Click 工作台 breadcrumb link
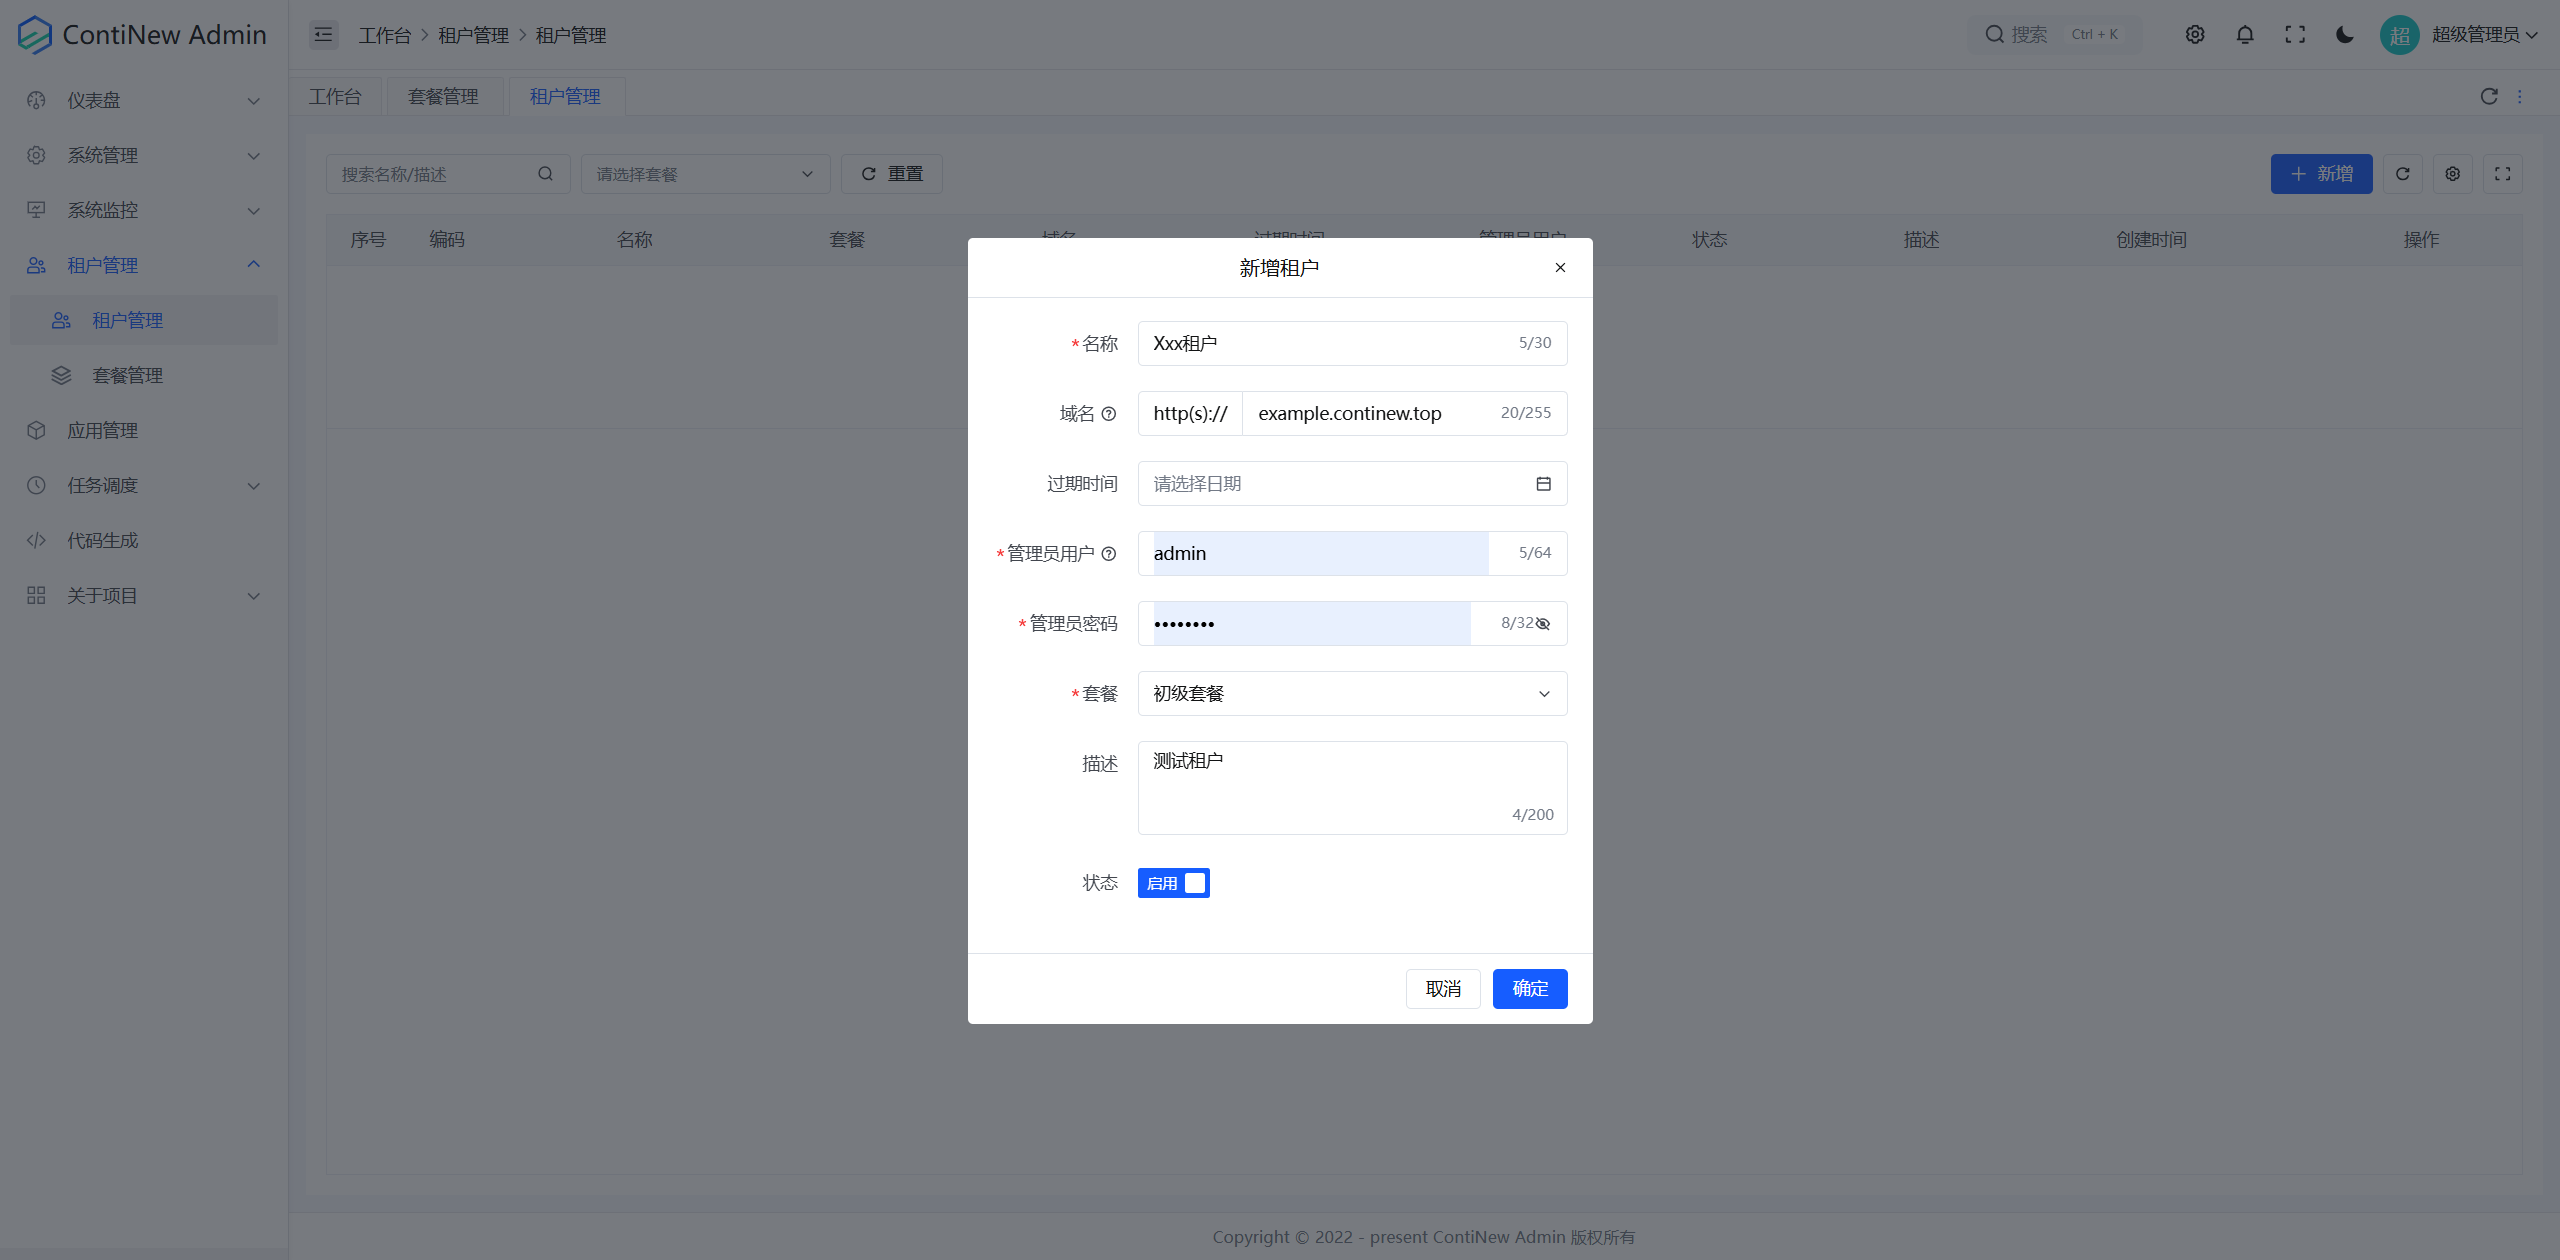The image size is (2560, 1260). click(x=385, y=35)
